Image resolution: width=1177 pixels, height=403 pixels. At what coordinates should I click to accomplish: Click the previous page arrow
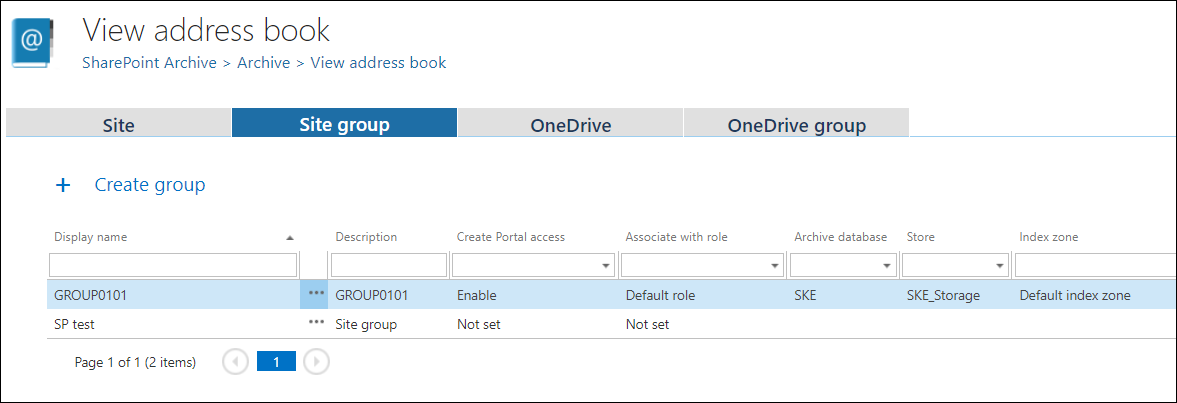coord(236,362)
